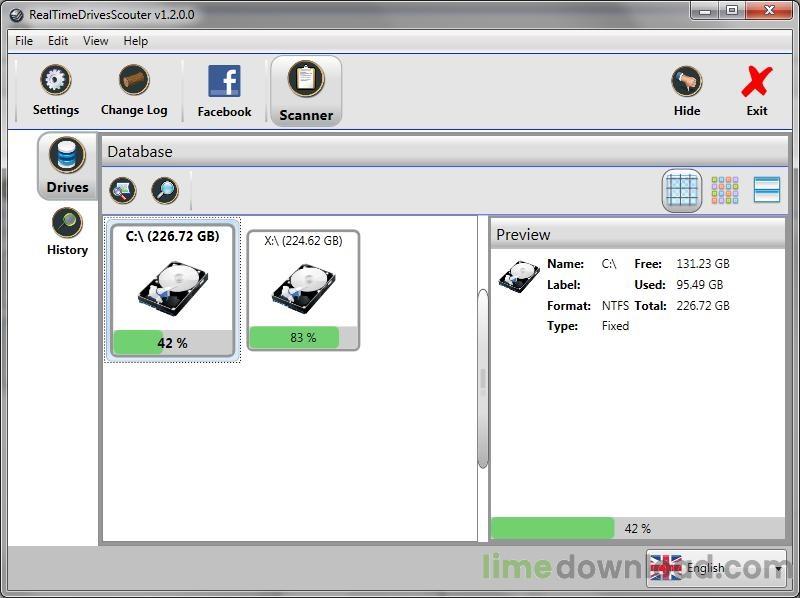The image size is (800, 598).
Task: Toggle the large grid view mode
Action: pyautogui.click(x=682, y=190)
